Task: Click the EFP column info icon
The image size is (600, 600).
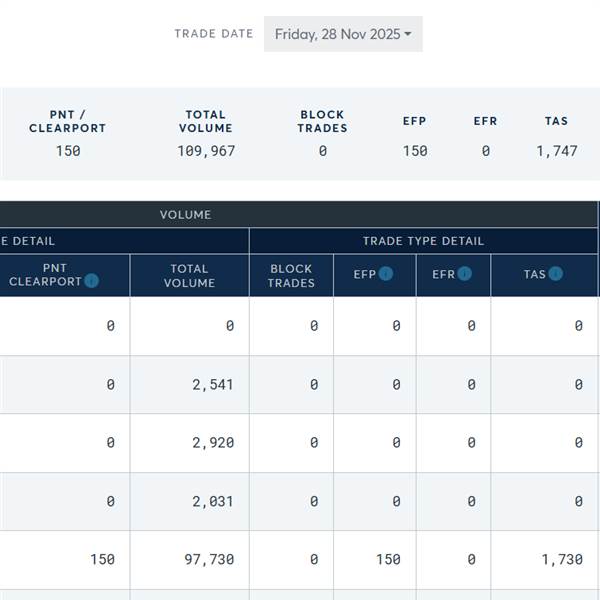Action: coord(386,274)
